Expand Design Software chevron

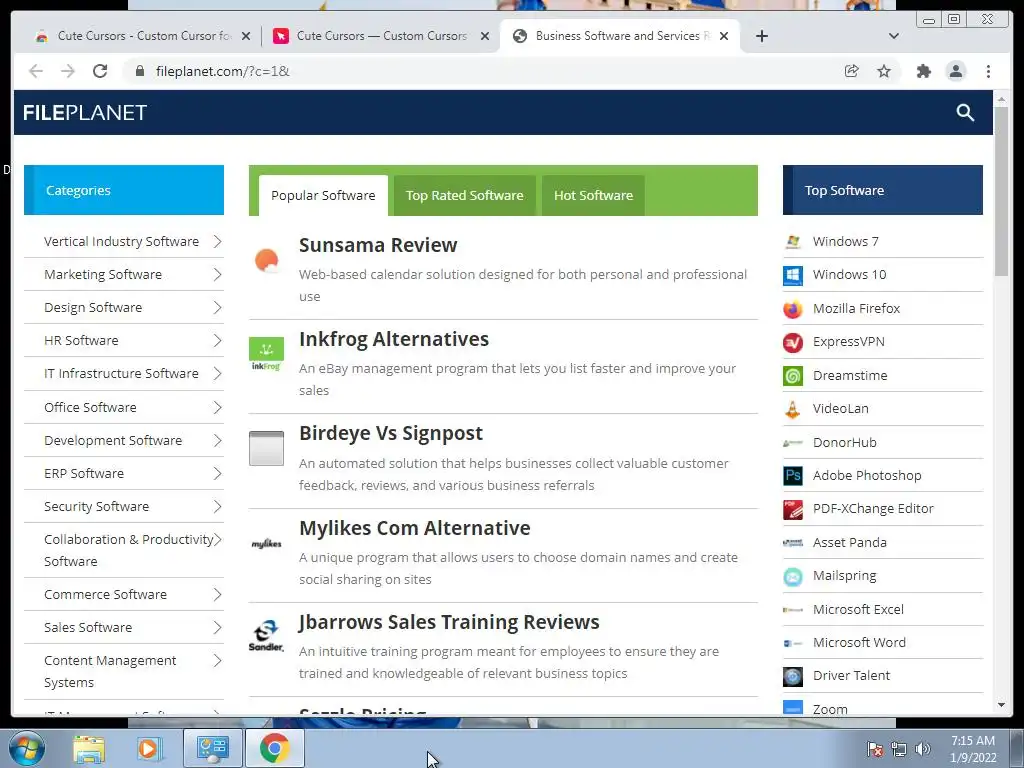217,308
